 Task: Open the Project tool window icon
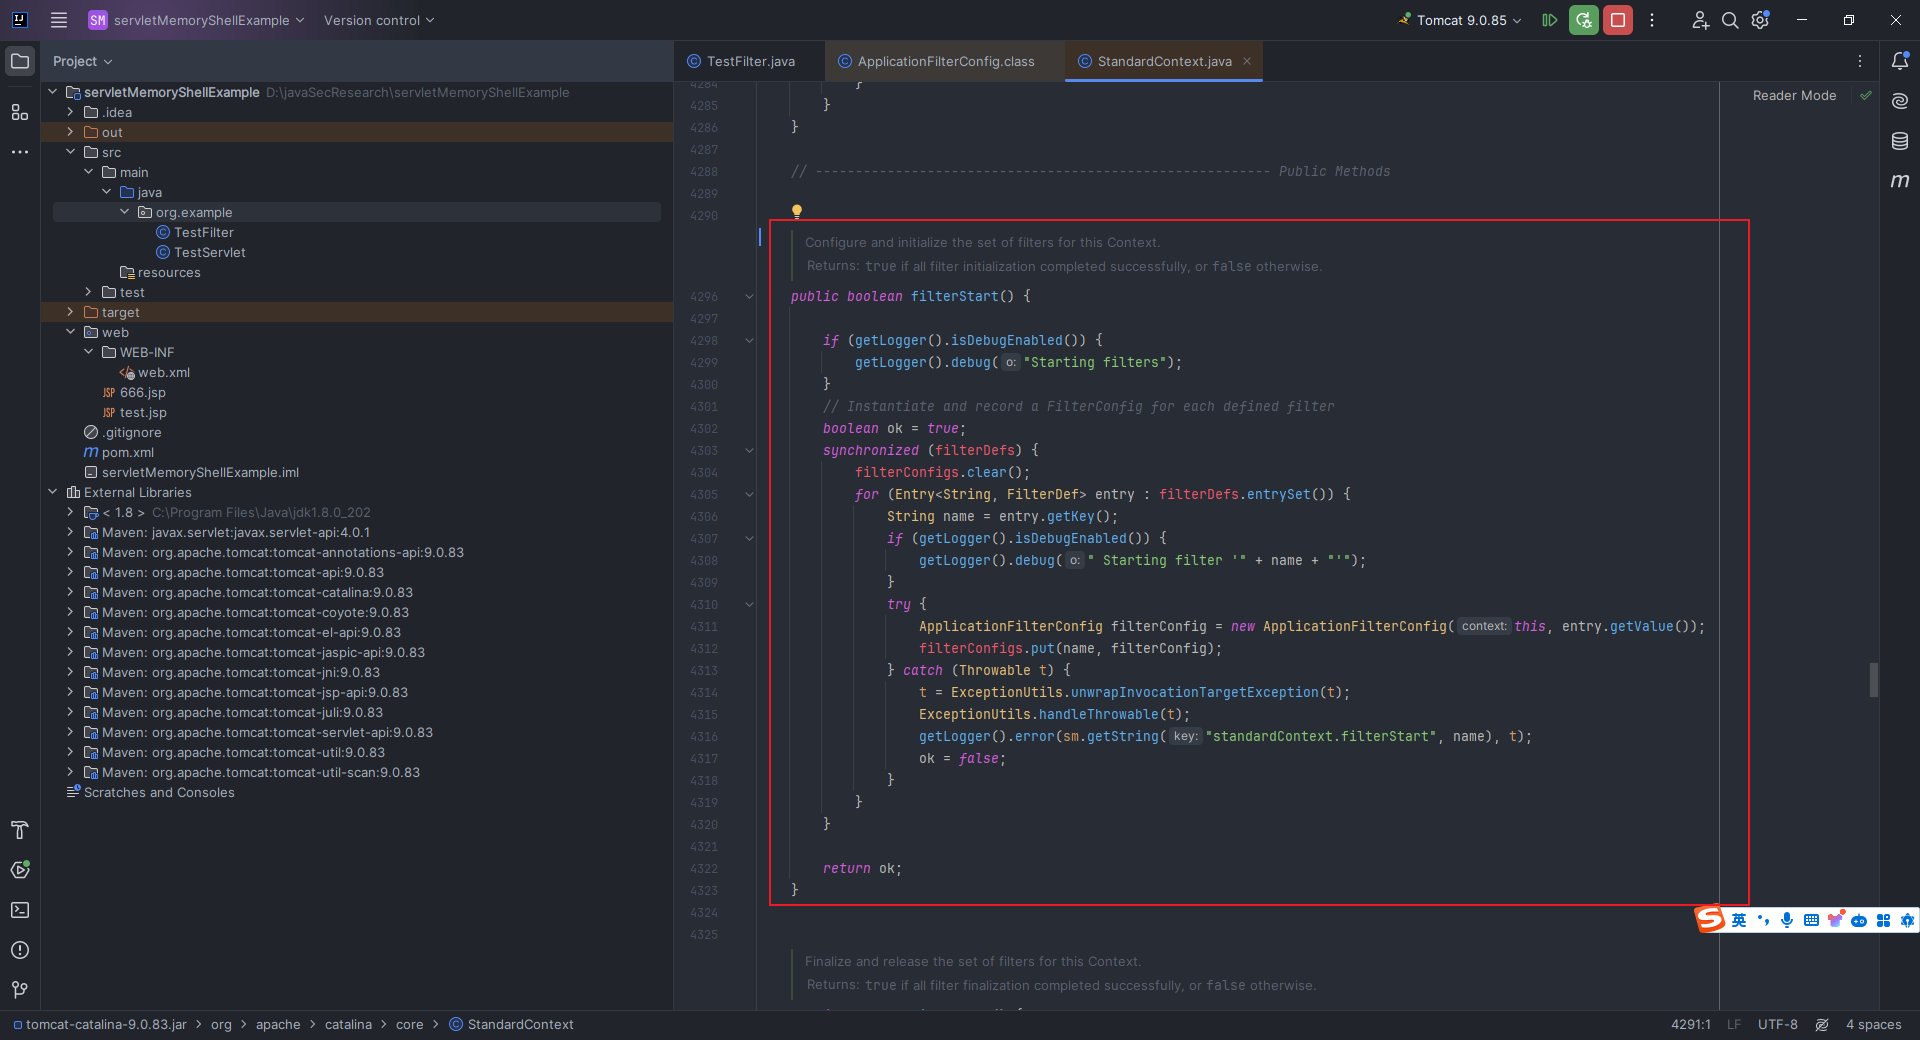point(20,61)
